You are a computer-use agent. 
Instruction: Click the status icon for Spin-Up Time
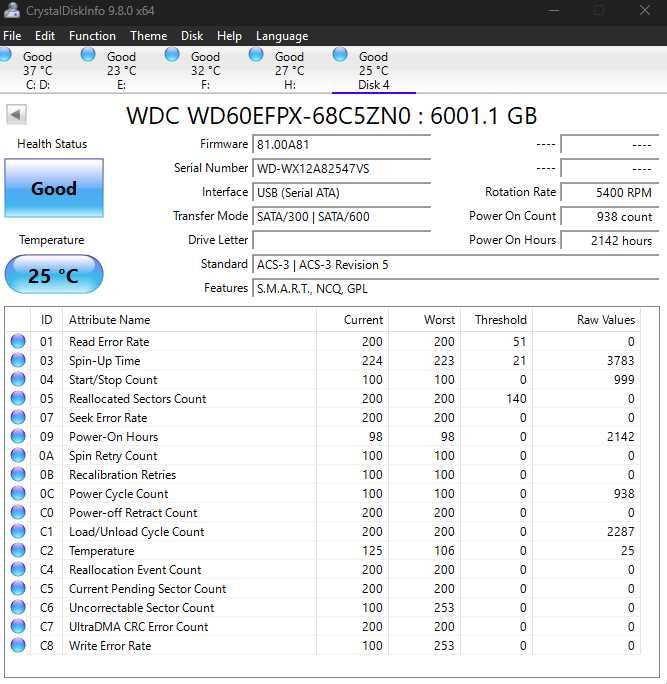click(18, 360)
